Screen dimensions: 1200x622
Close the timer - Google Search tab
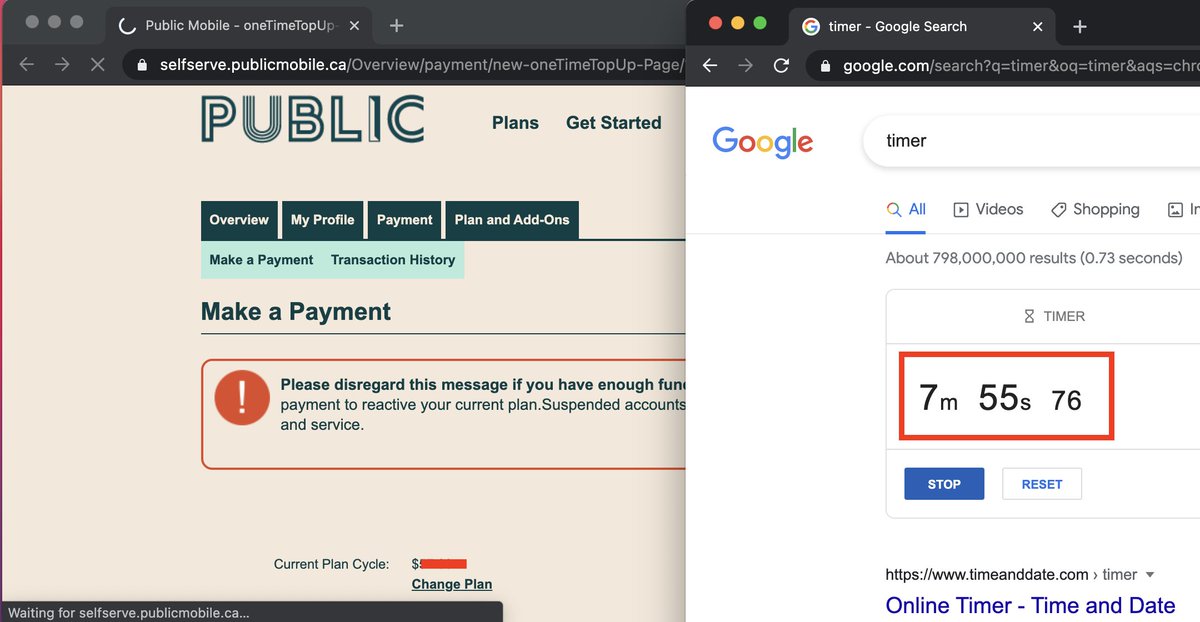coord(1037,27)
